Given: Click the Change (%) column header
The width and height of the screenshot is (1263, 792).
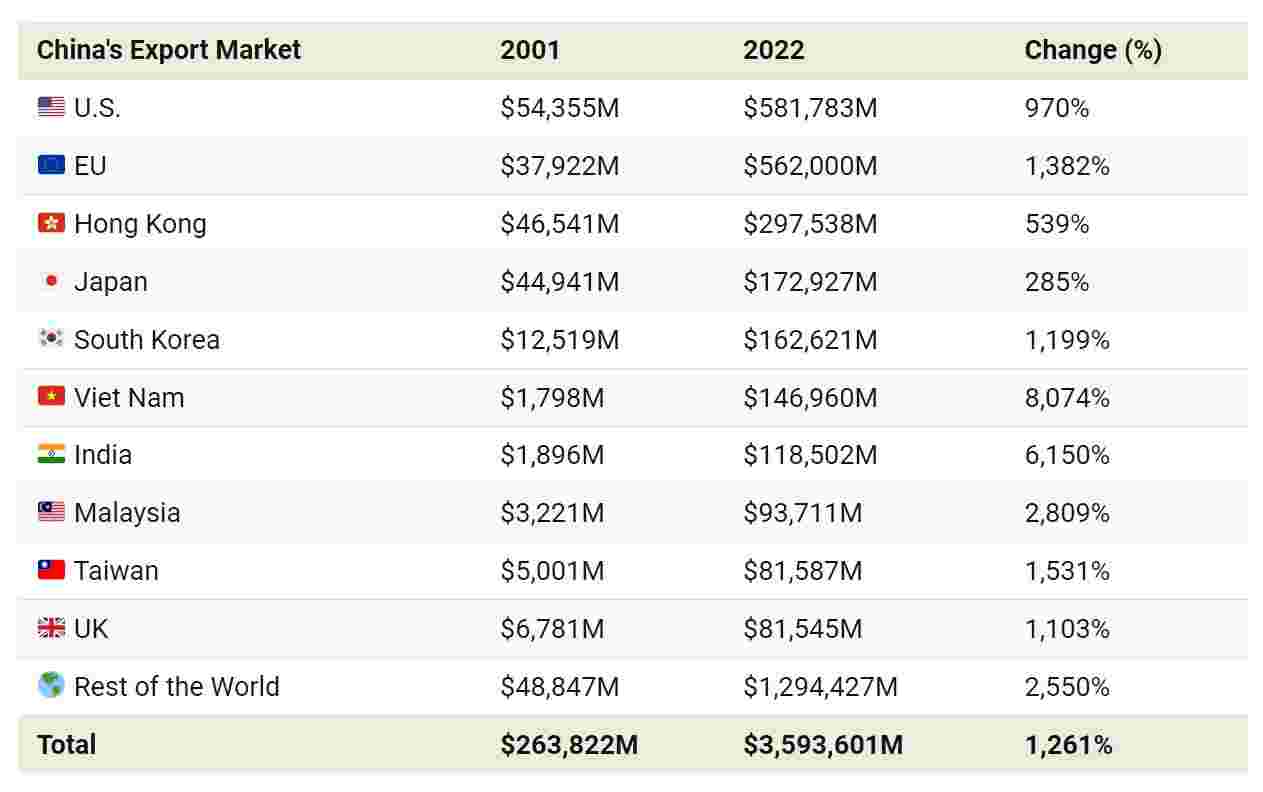Looking at the screenshot, I should (x=1093, y=50).
